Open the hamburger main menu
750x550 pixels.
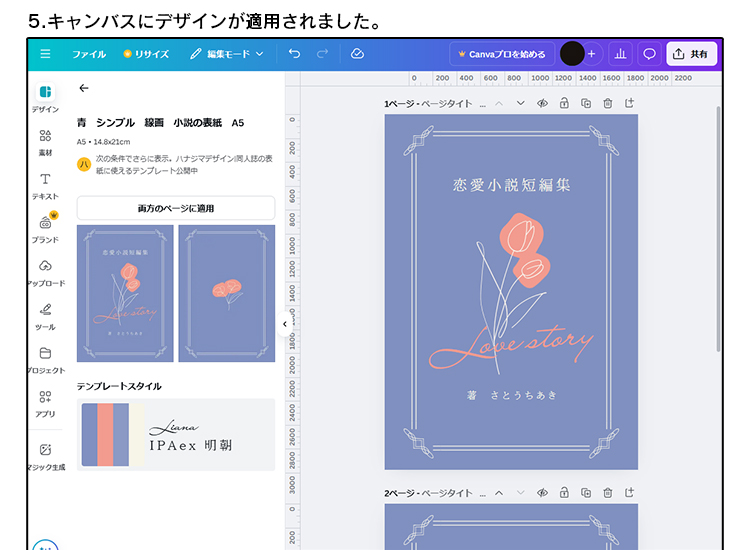pyautogui.click(x=45, y=54)
